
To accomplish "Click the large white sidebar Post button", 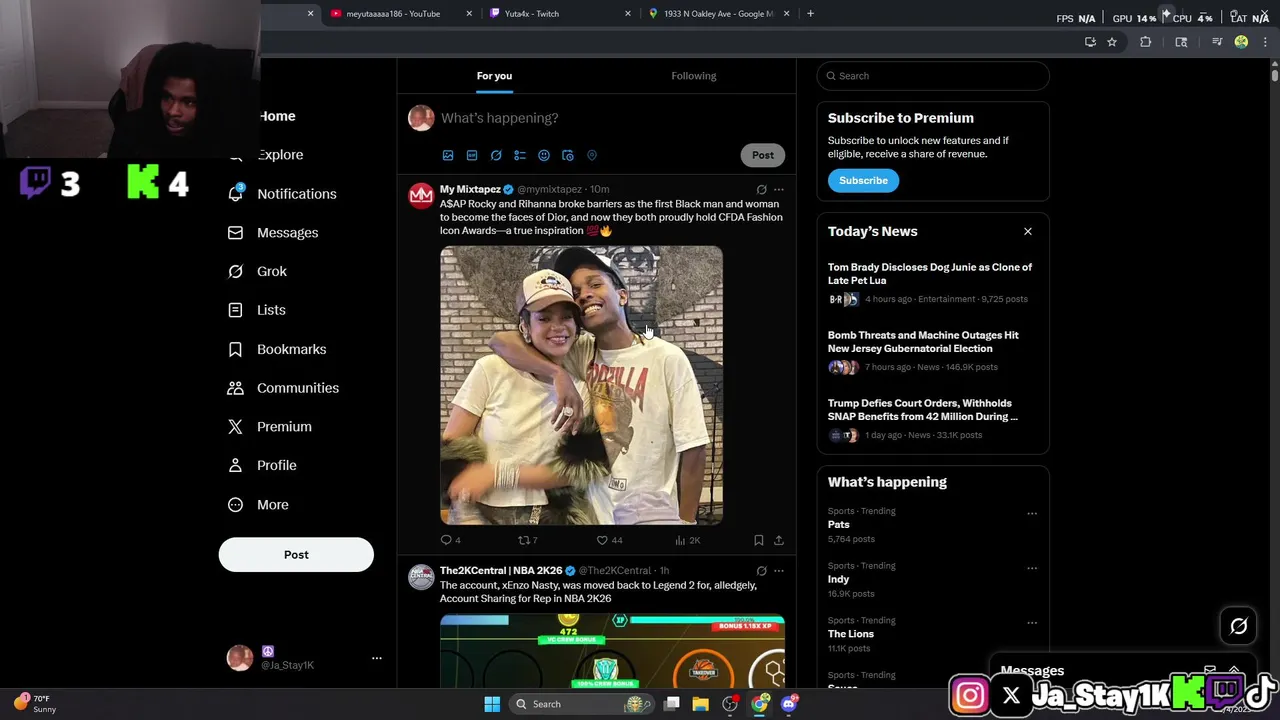I will click(296, 555).
